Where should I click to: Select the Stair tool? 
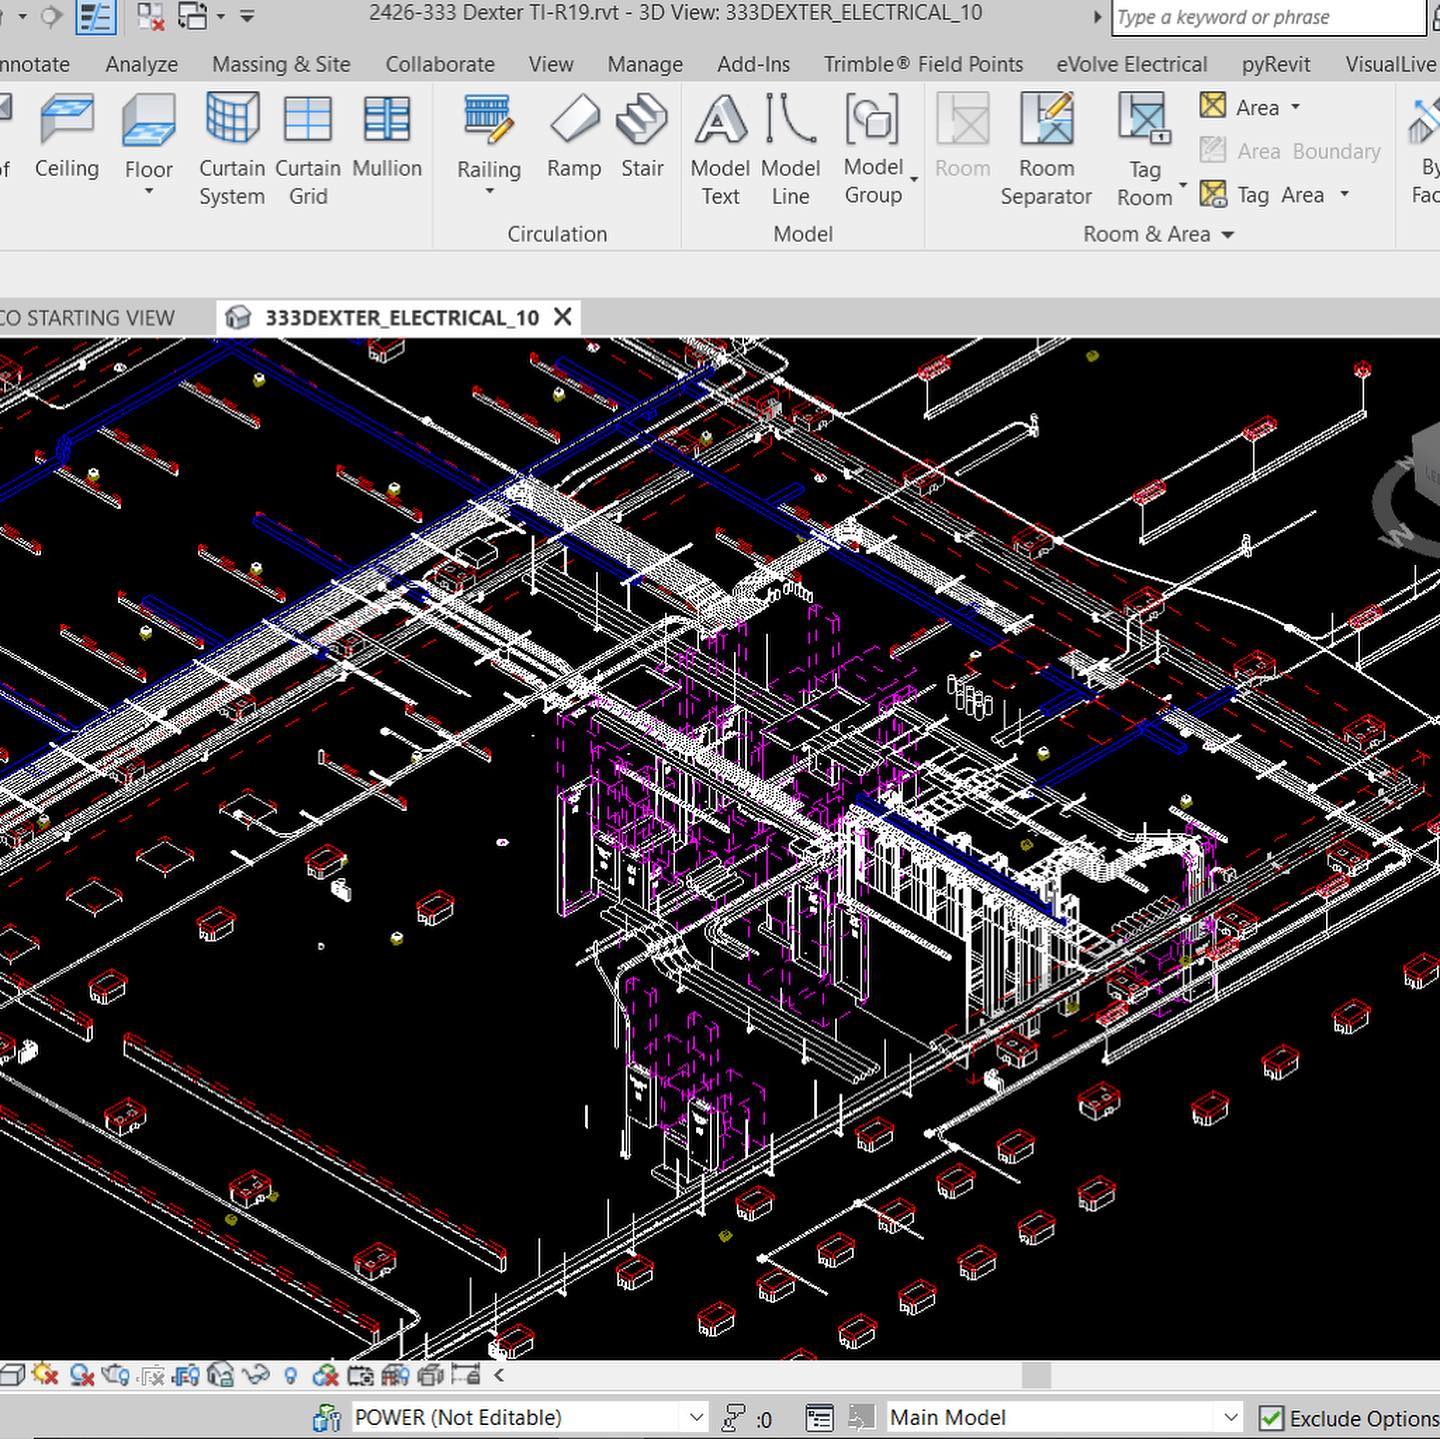coord(642,137)
